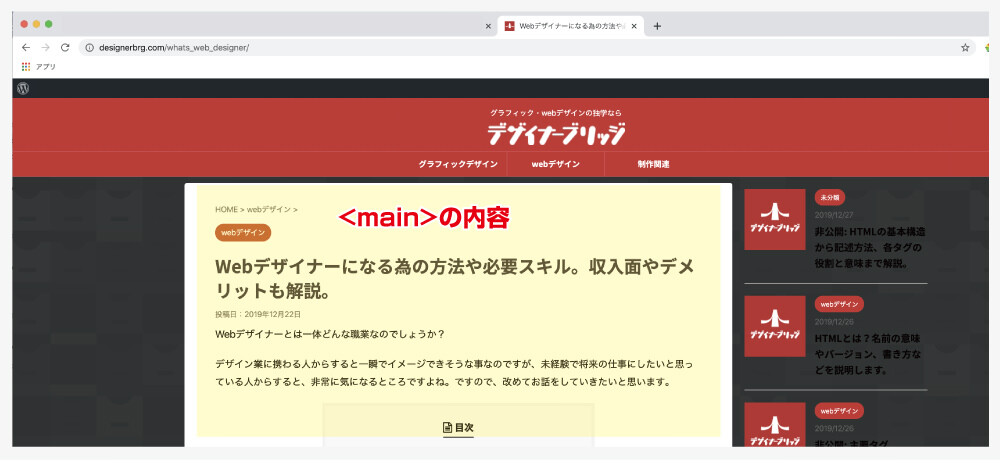The width and height of the screenshot is (1000, 466).
Task: Click the 未分類 category tag in sidebar
Action: (830, 197)
